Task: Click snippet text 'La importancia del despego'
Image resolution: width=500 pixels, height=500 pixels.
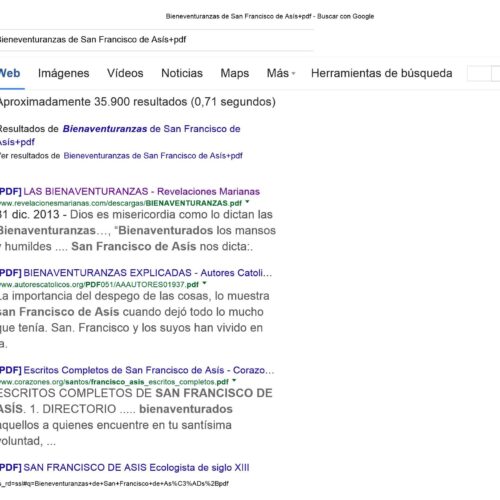Action: pyautogui.click(x=70, y=296)
